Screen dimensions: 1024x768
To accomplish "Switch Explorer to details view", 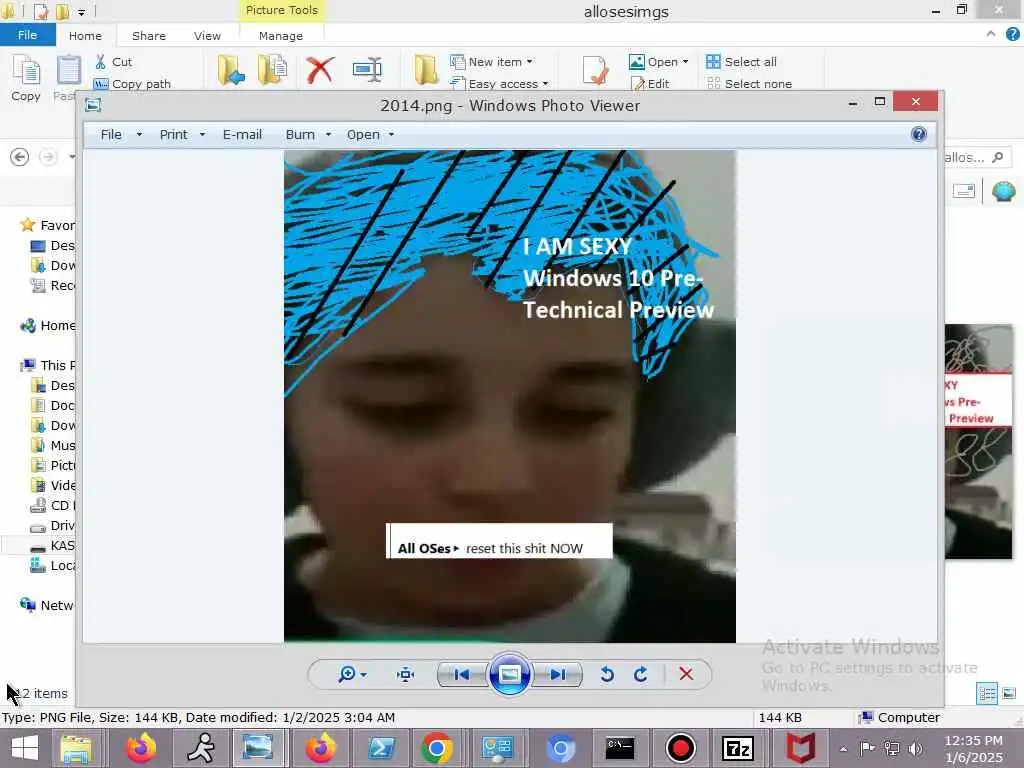I will pos(987,694).
